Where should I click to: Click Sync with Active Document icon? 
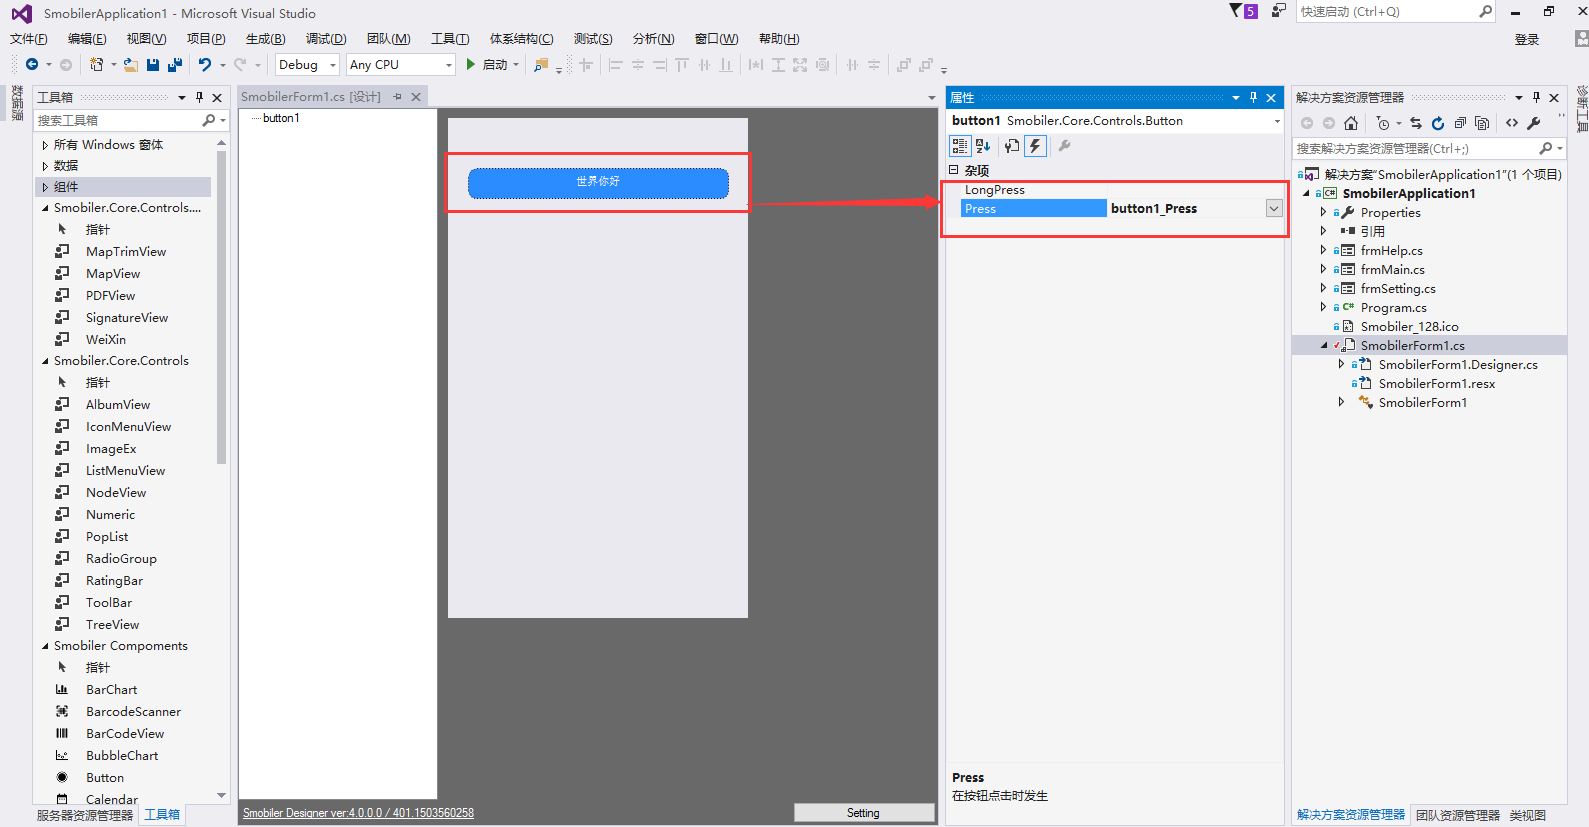click(1415, 123)
